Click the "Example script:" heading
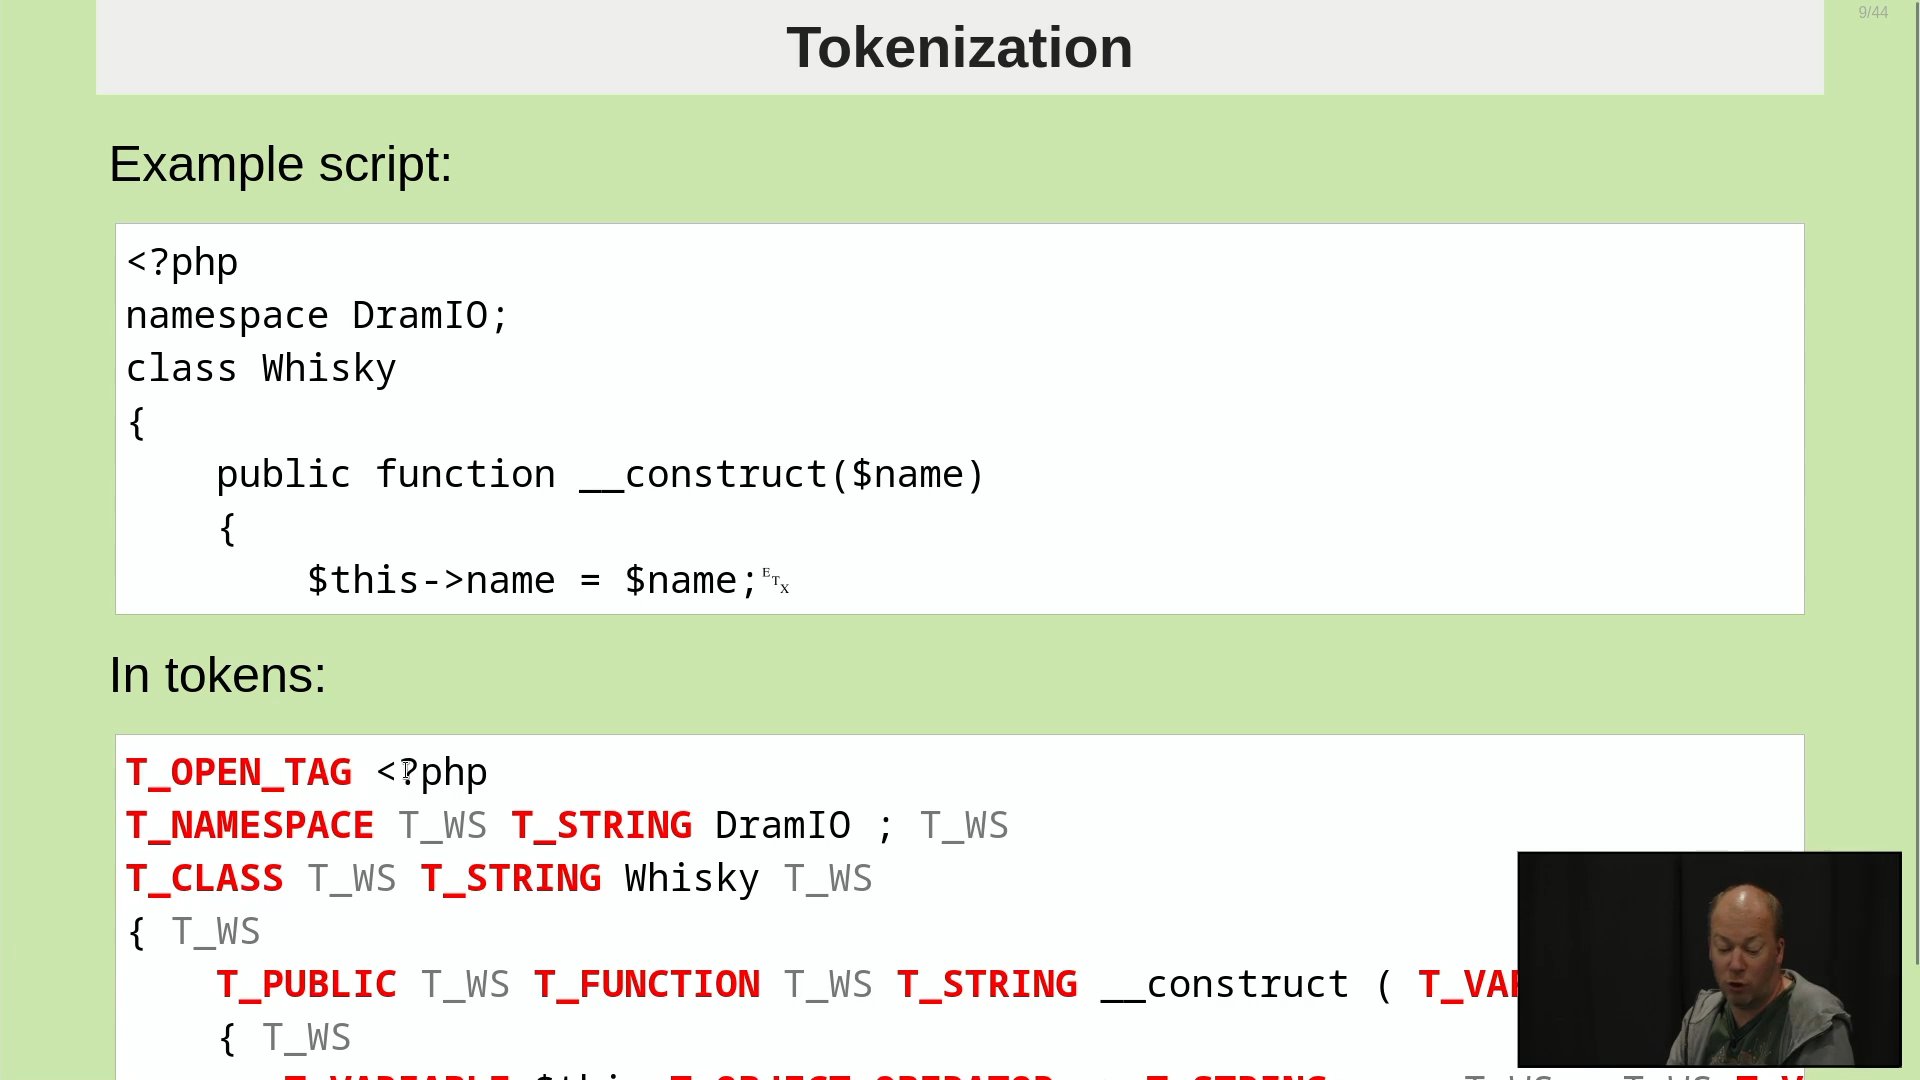 280,164
